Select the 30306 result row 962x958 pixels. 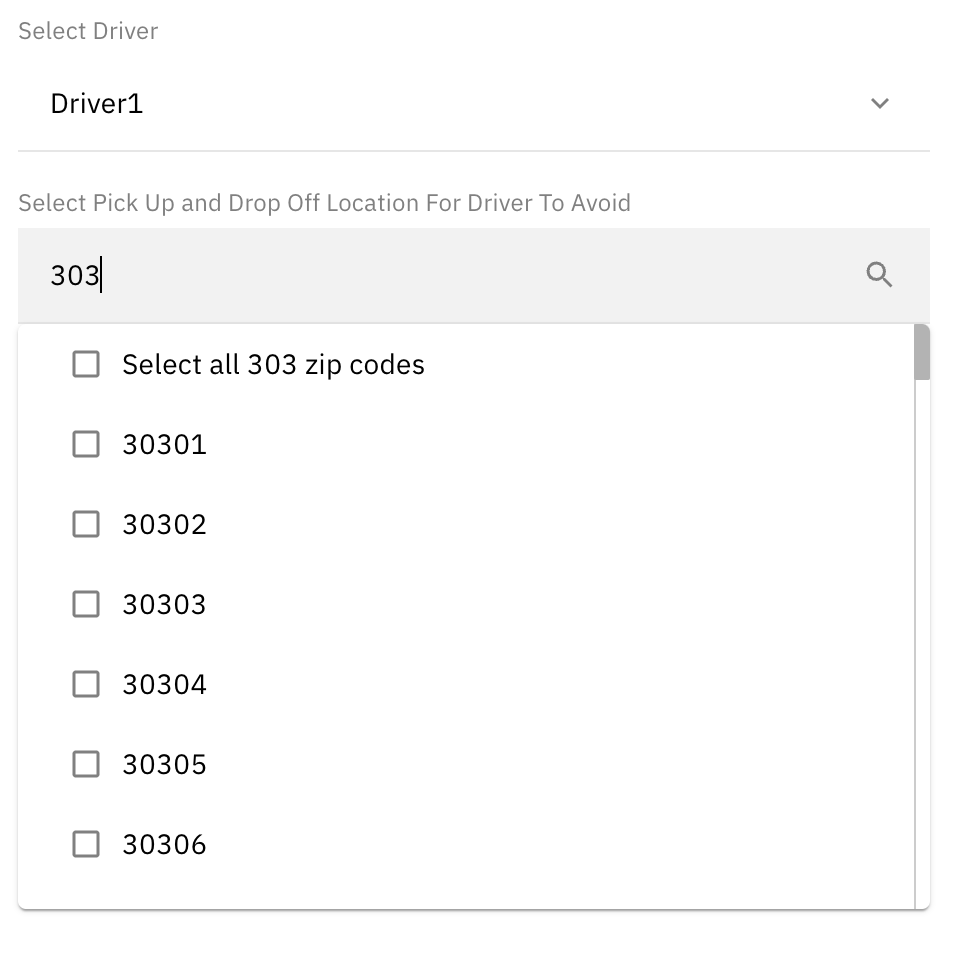(163, 844)
